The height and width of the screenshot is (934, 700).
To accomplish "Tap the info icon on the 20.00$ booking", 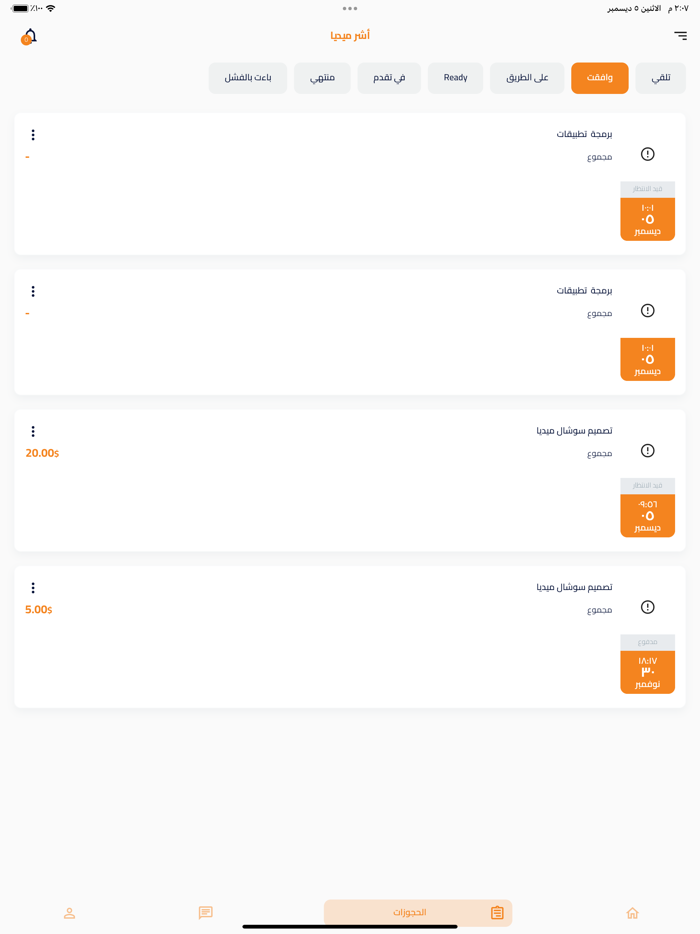I will 647,451.
